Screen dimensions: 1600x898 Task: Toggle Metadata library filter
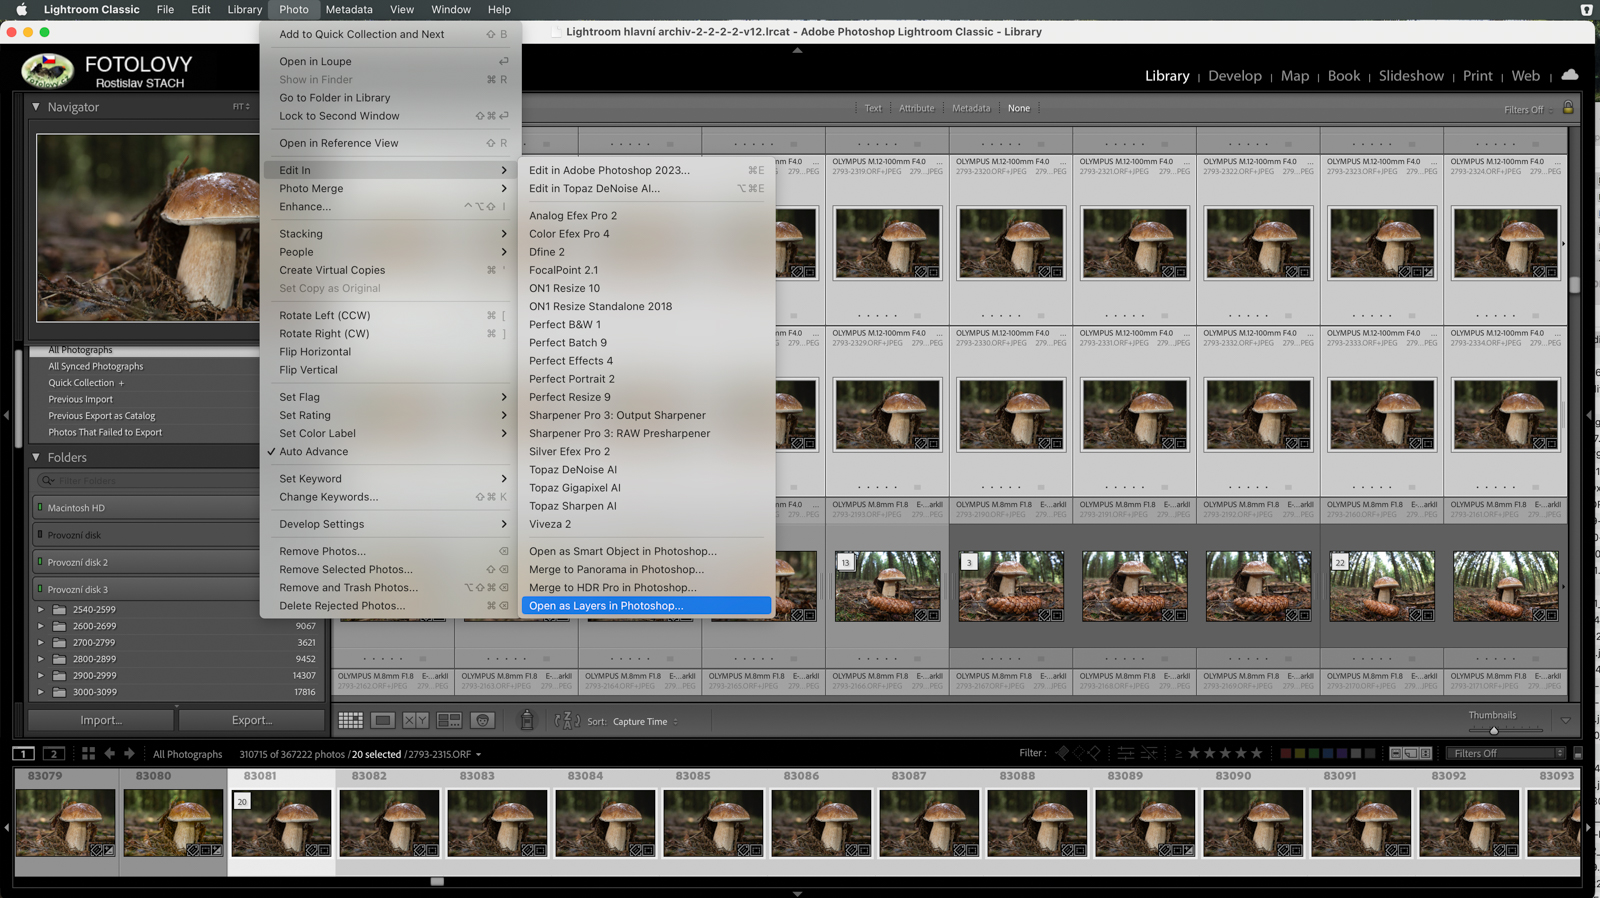971,108
